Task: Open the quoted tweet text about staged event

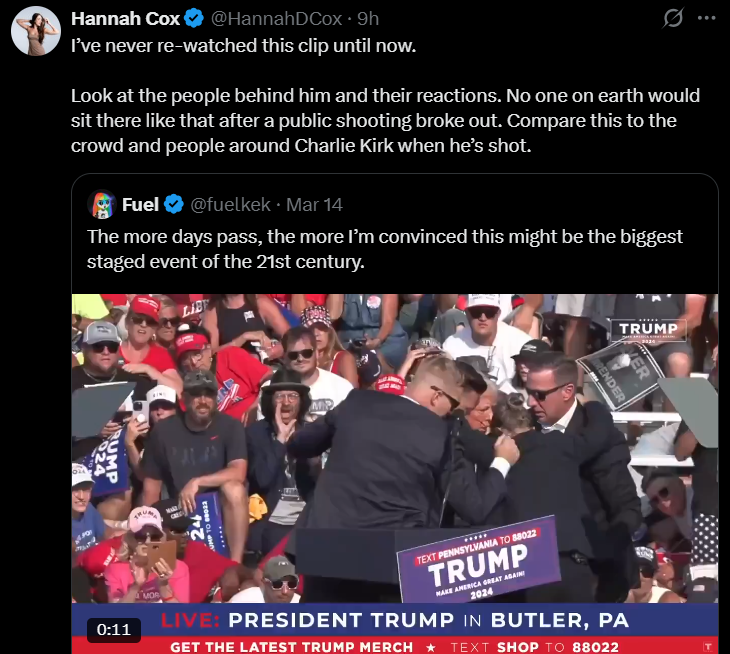Action: tap(385, 249)
